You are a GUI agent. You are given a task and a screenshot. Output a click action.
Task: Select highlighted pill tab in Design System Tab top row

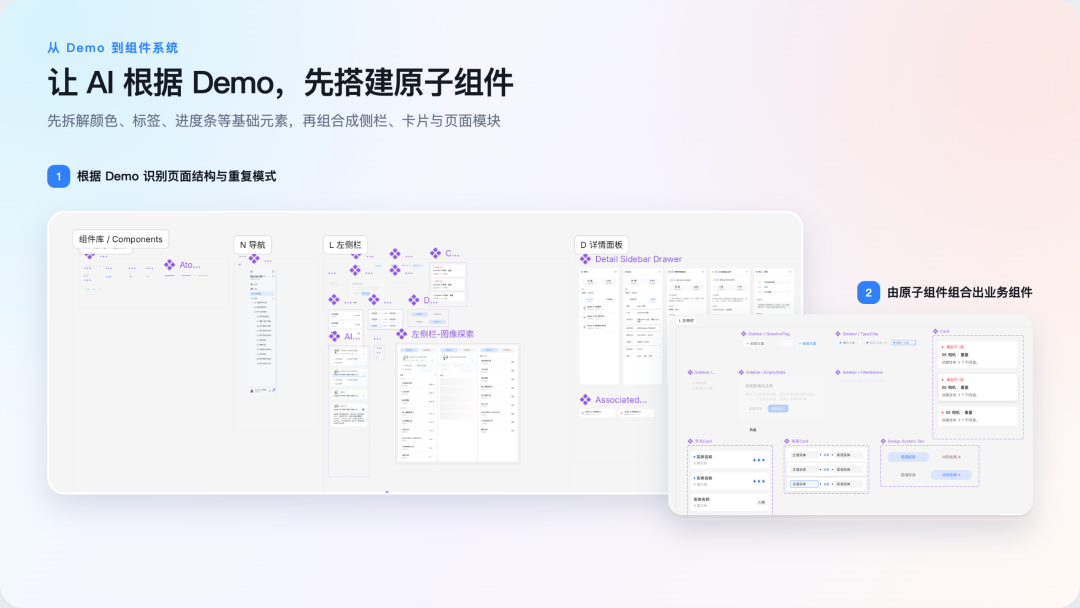coord(908,457)
